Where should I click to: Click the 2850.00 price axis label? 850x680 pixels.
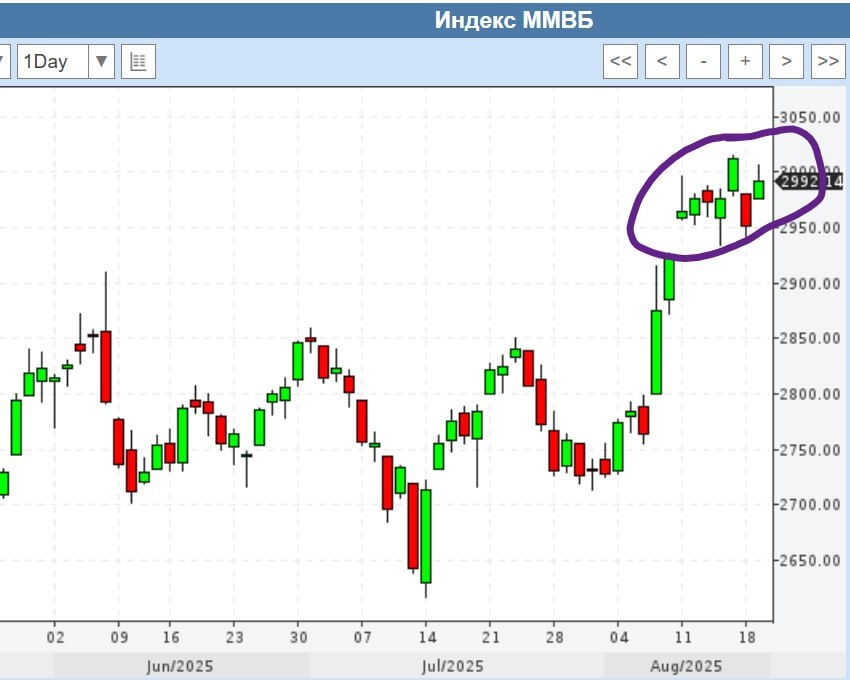810,338
